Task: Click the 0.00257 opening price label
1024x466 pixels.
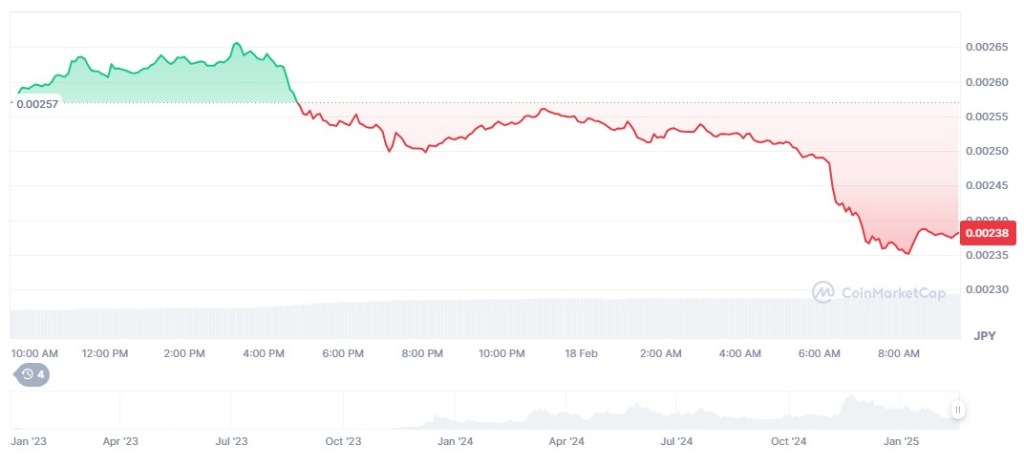Action: [x=38, y=103]
